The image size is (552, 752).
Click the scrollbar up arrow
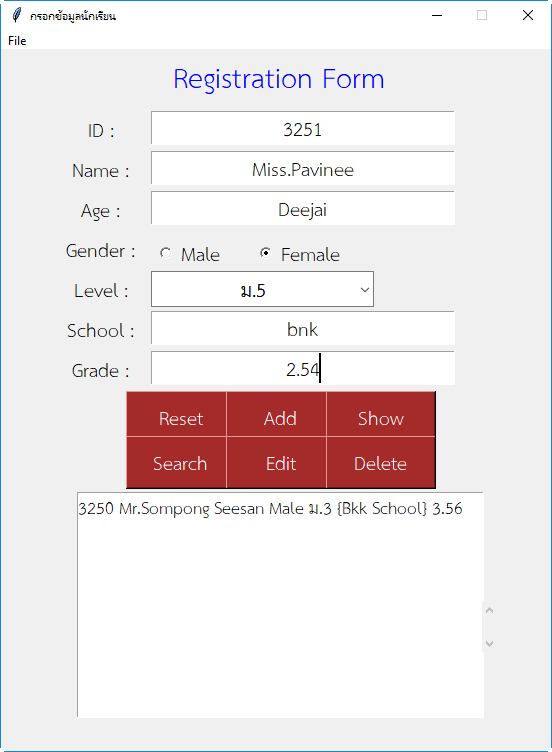point(489,610)
